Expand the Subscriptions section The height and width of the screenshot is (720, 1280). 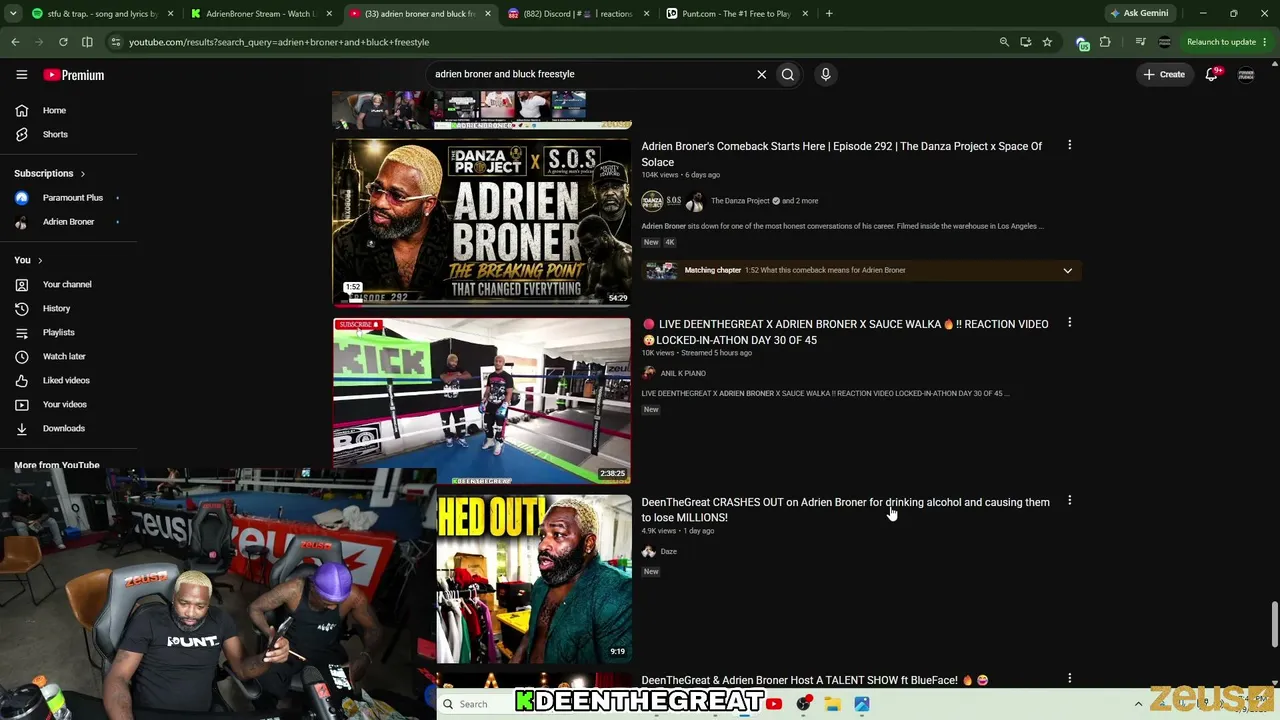coord(49,173)
